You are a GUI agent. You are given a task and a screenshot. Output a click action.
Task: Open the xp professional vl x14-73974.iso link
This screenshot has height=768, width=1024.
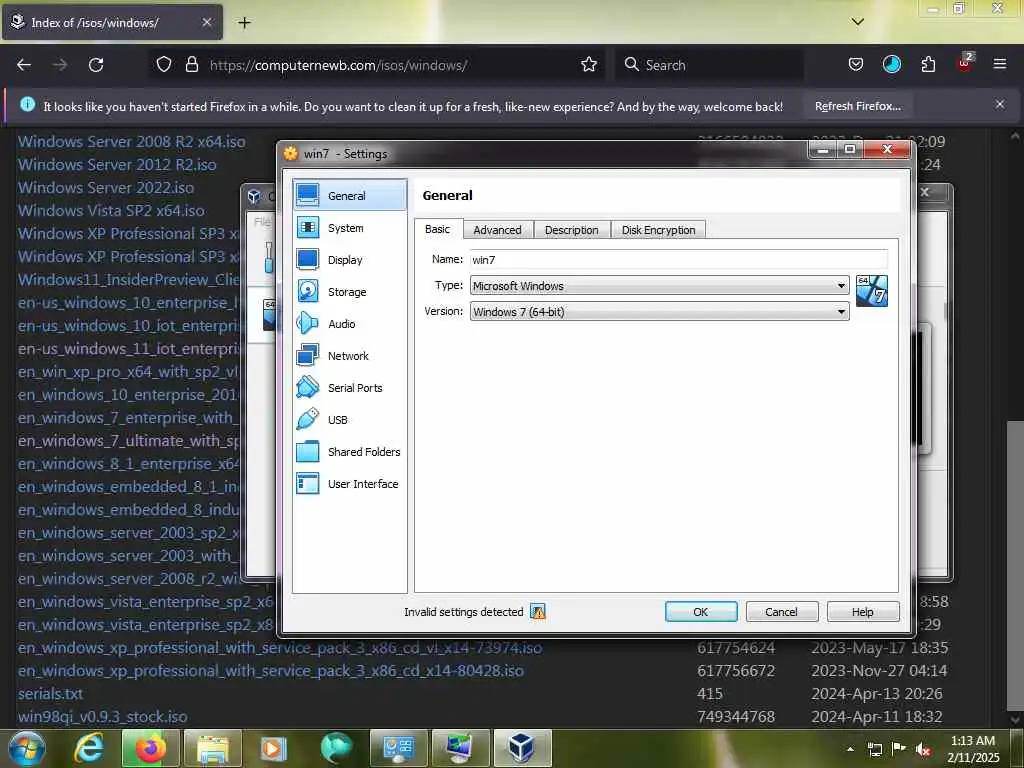pos(280,648)
